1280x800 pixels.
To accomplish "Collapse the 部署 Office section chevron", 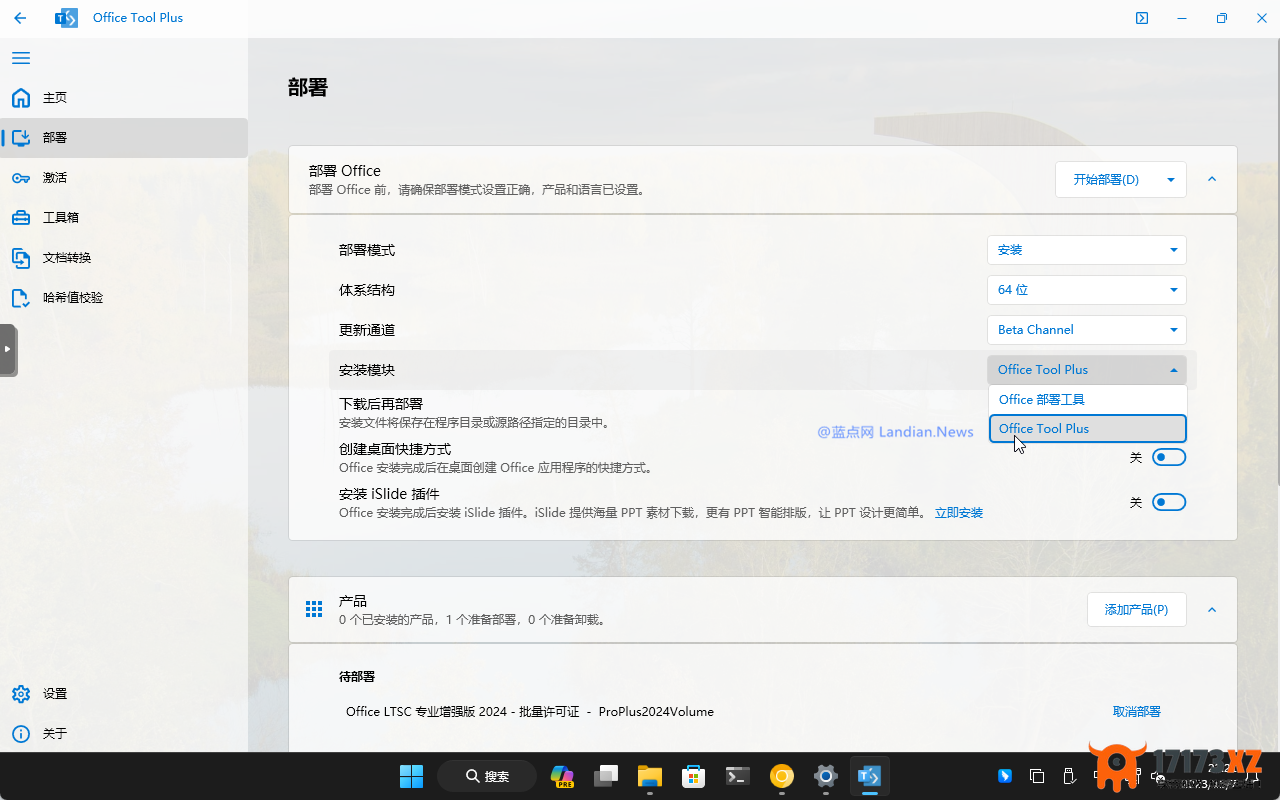I will (1212, 180).
